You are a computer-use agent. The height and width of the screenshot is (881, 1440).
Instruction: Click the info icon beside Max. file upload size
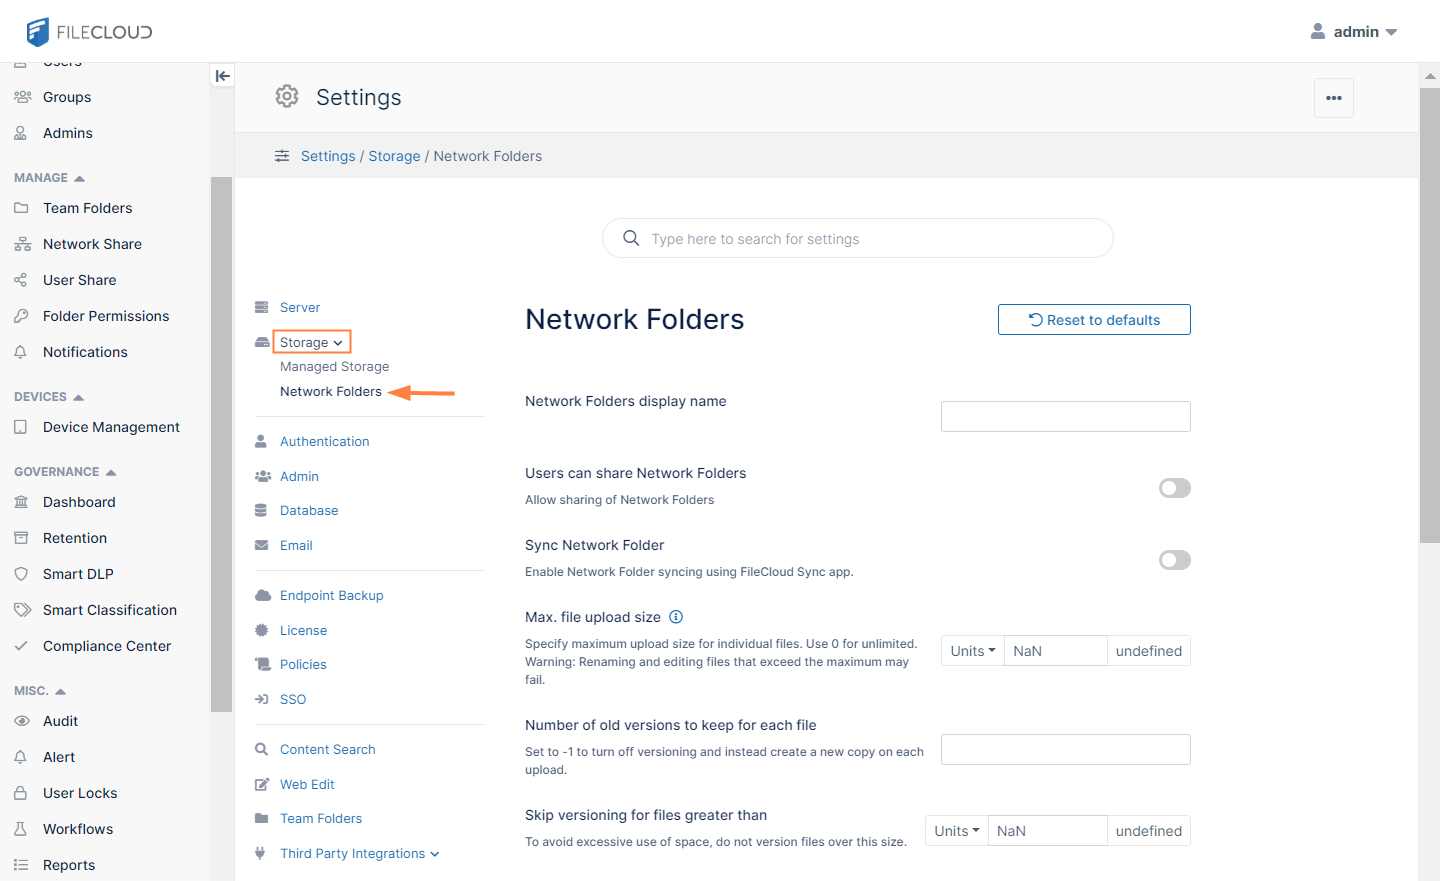tap(676, 617)
